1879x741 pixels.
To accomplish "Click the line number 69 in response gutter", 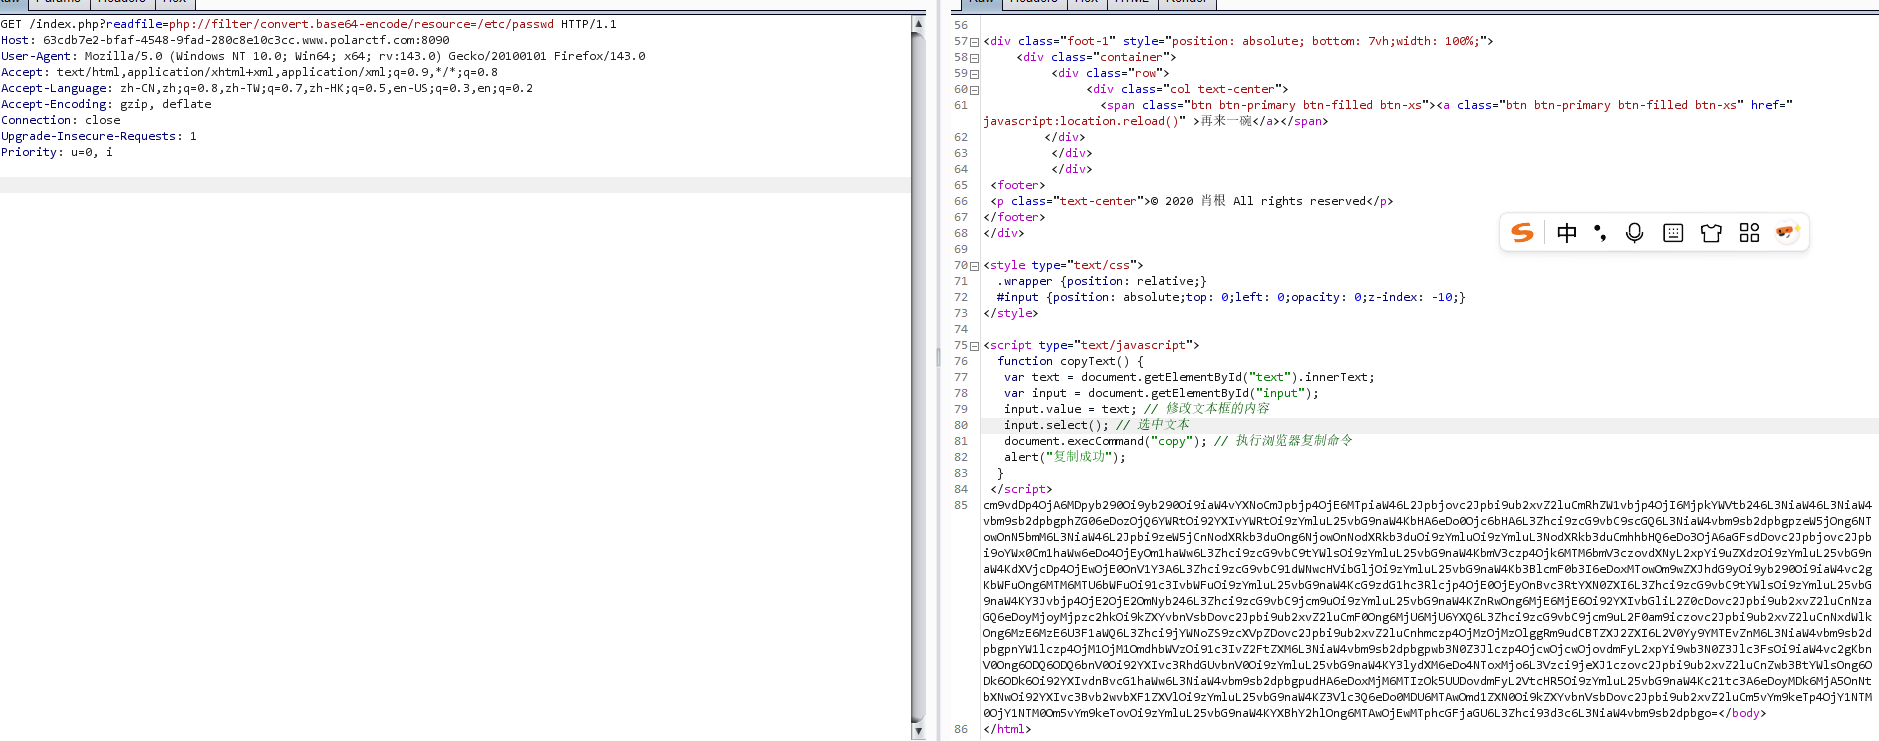I will coord(961,249).
